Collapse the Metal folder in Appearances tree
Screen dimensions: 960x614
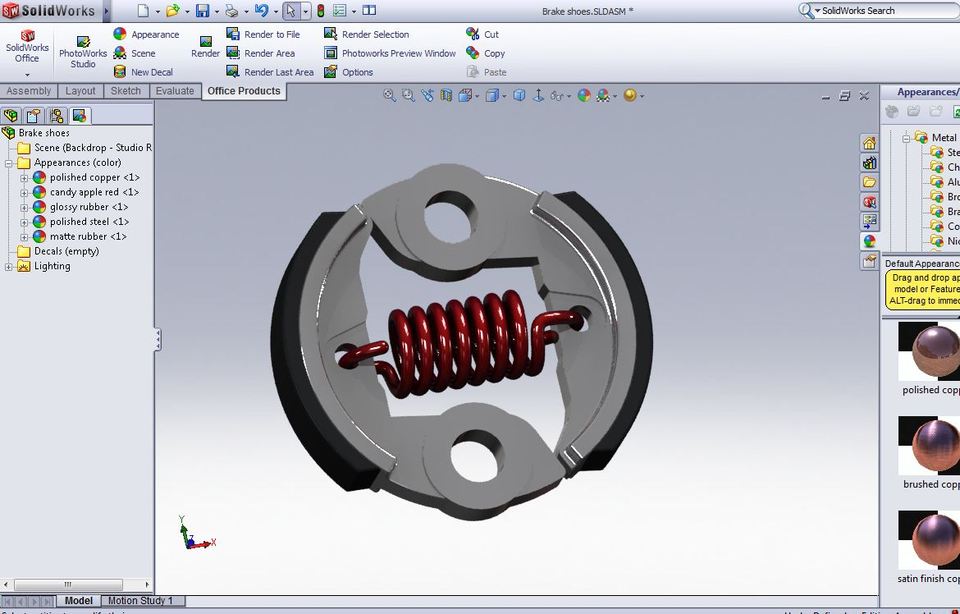tap(906, 138)
